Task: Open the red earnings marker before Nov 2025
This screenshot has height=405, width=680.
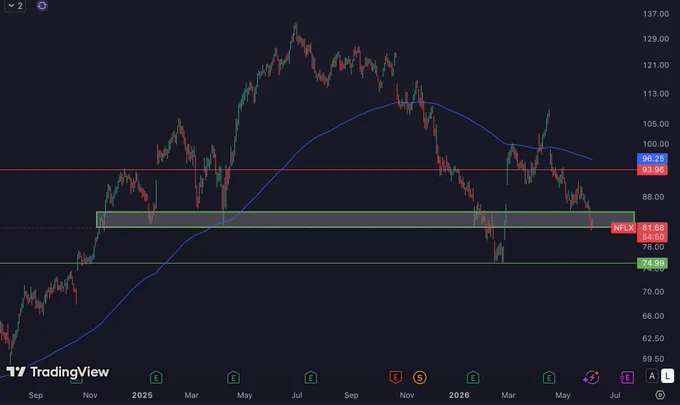Action: click(x=395, y=378)
